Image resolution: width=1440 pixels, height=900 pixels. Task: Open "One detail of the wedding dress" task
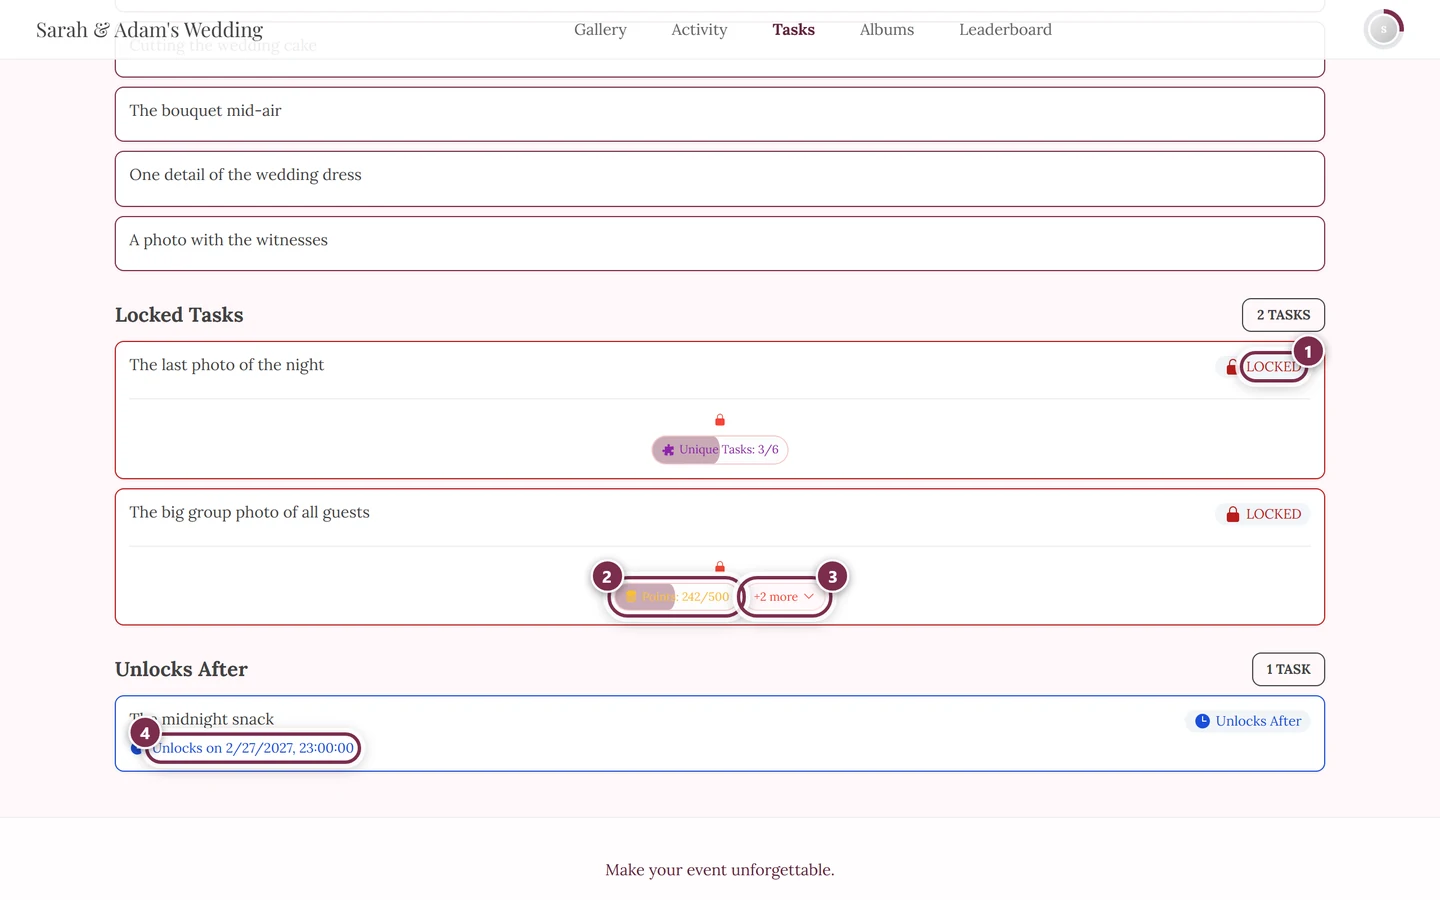(x=720, y=179)
